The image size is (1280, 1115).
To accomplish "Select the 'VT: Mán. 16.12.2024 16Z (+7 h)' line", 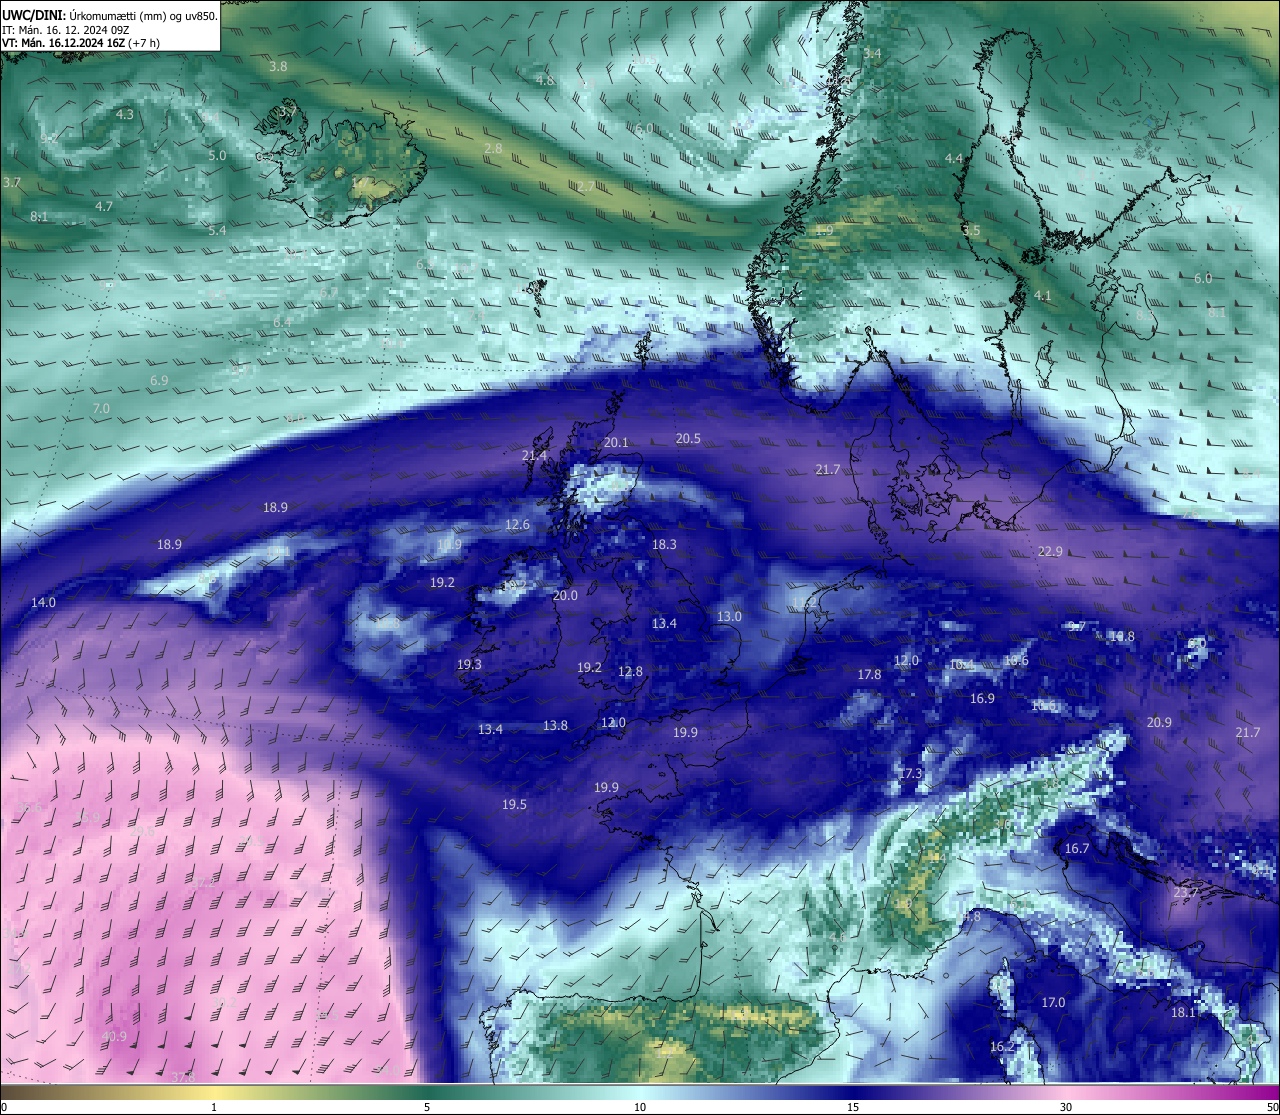I will click(x=82, y=43).
